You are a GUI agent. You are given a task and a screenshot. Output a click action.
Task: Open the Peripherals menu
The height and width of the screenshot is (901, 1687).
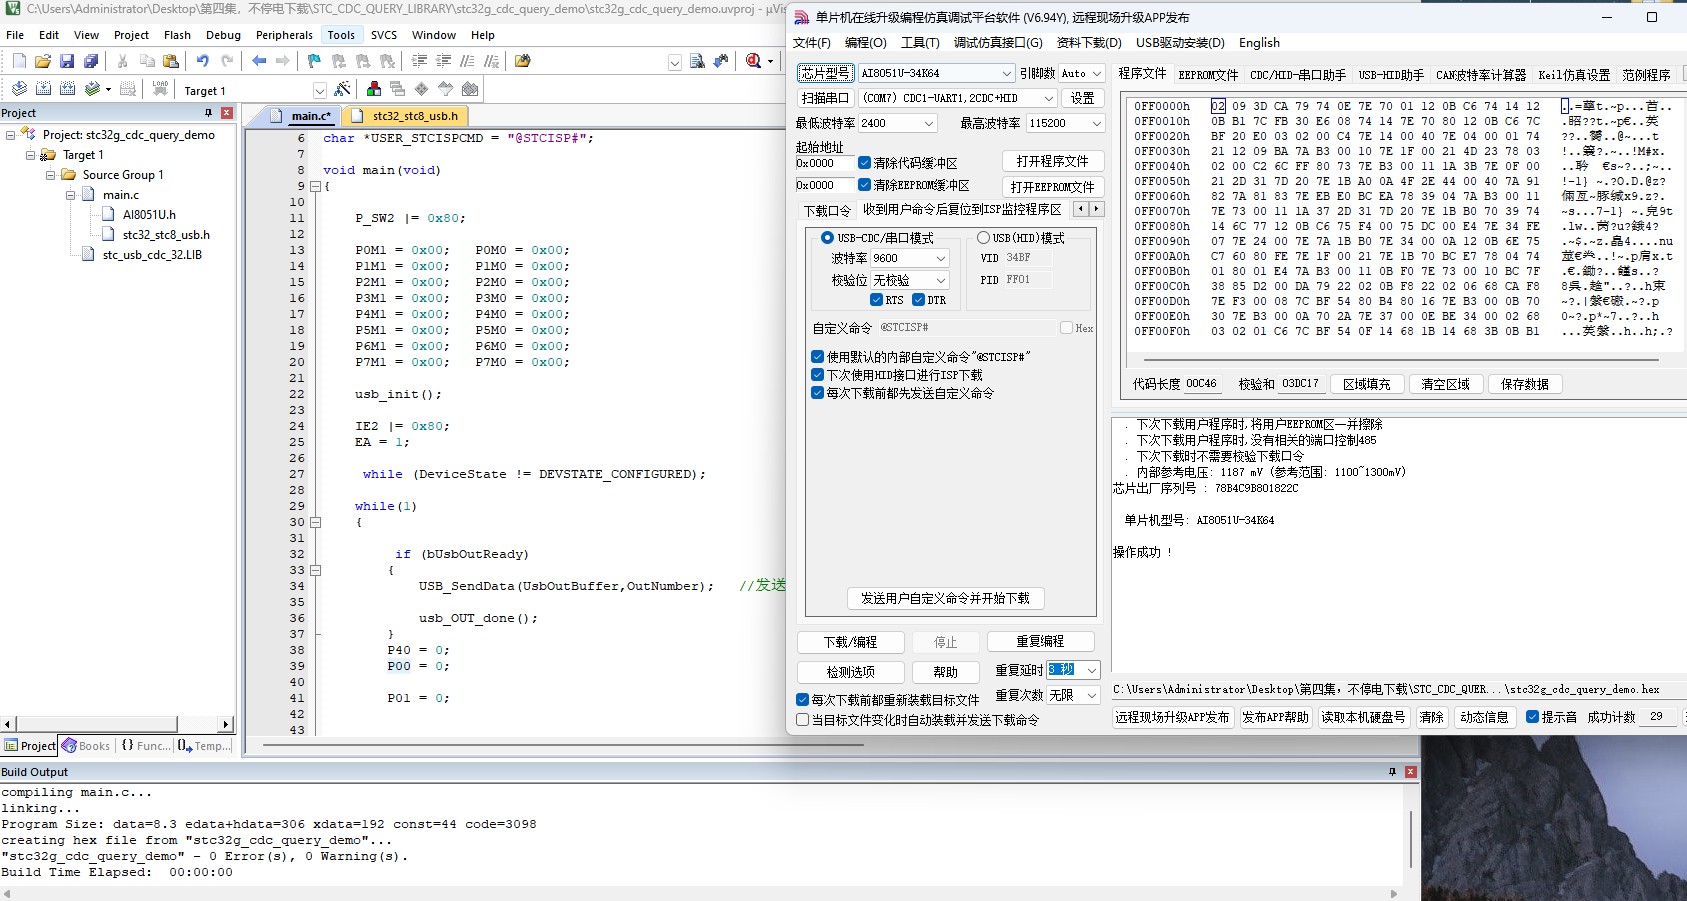point(284,35)
